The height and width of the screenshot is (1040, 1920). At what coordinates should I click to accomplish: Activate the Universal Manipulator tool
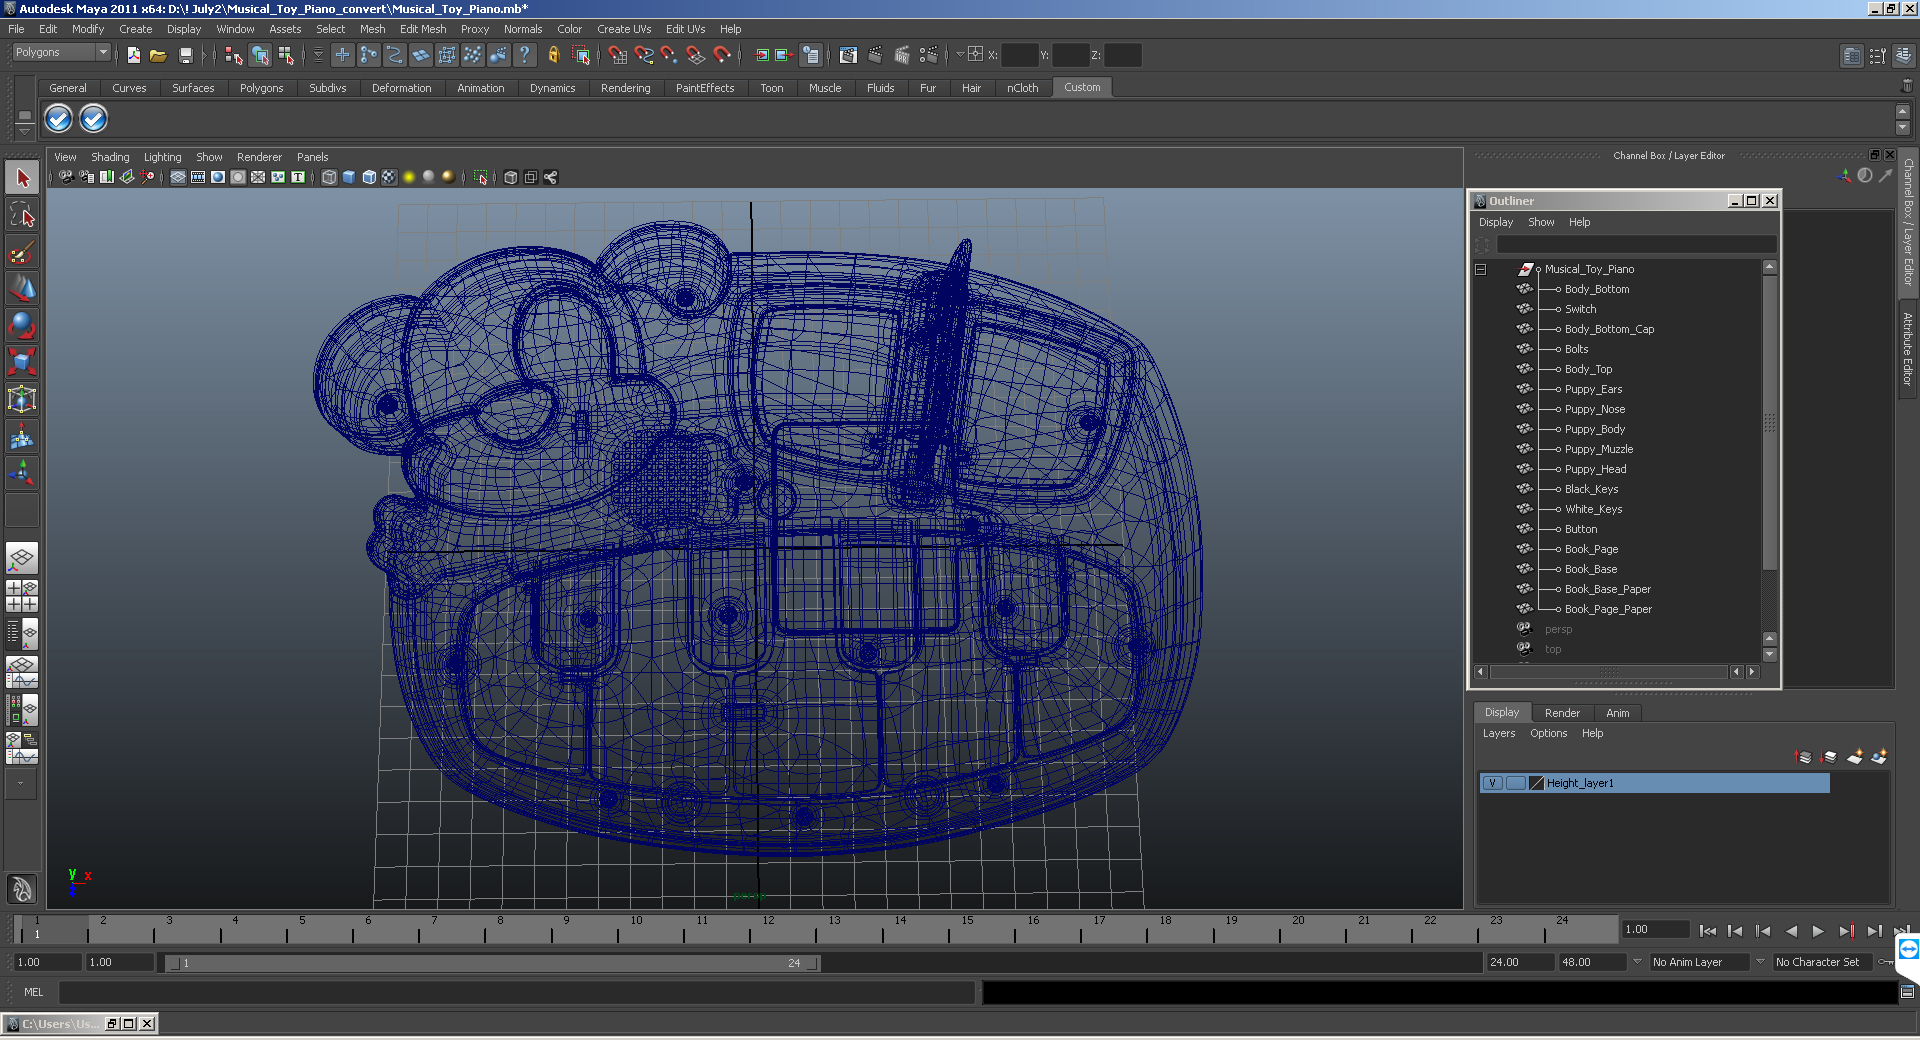(22, 399)
